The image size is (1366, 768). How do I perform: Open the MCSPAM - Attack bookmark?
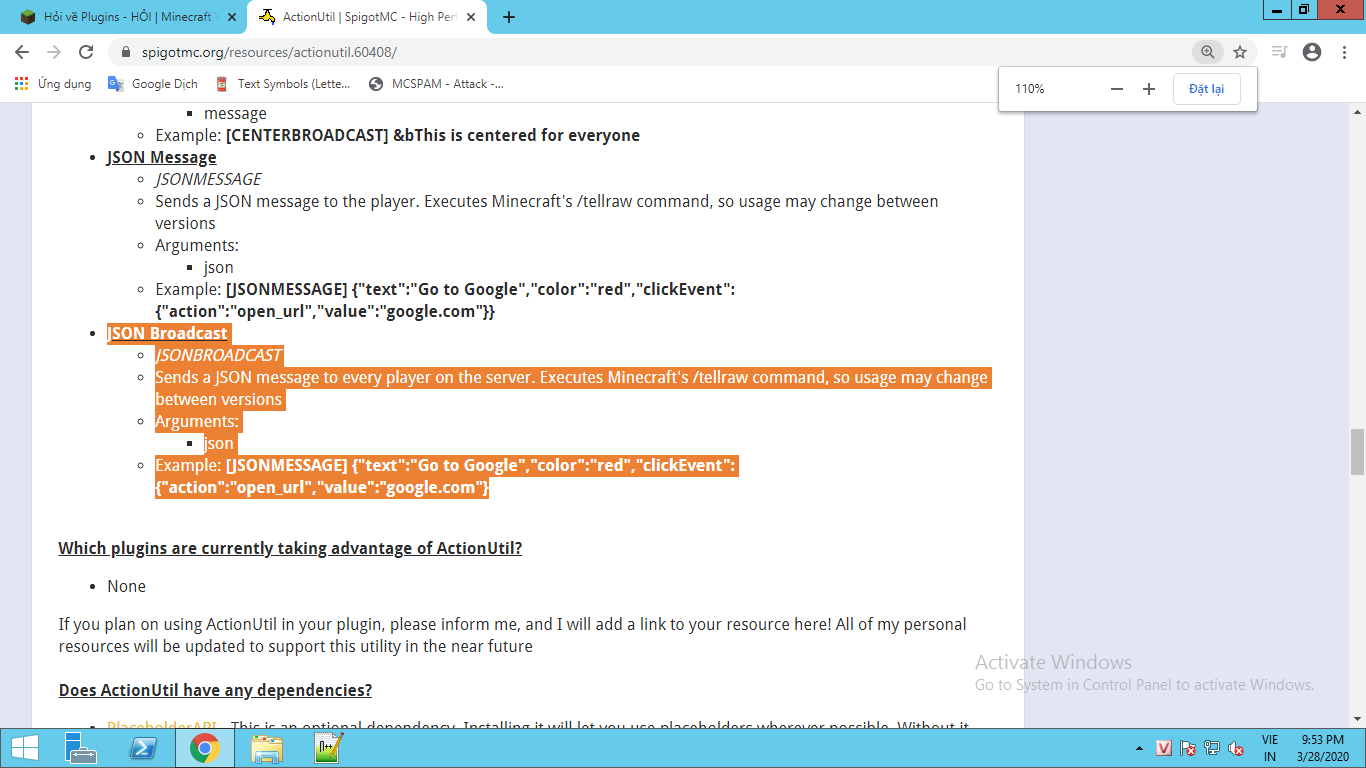436,84
